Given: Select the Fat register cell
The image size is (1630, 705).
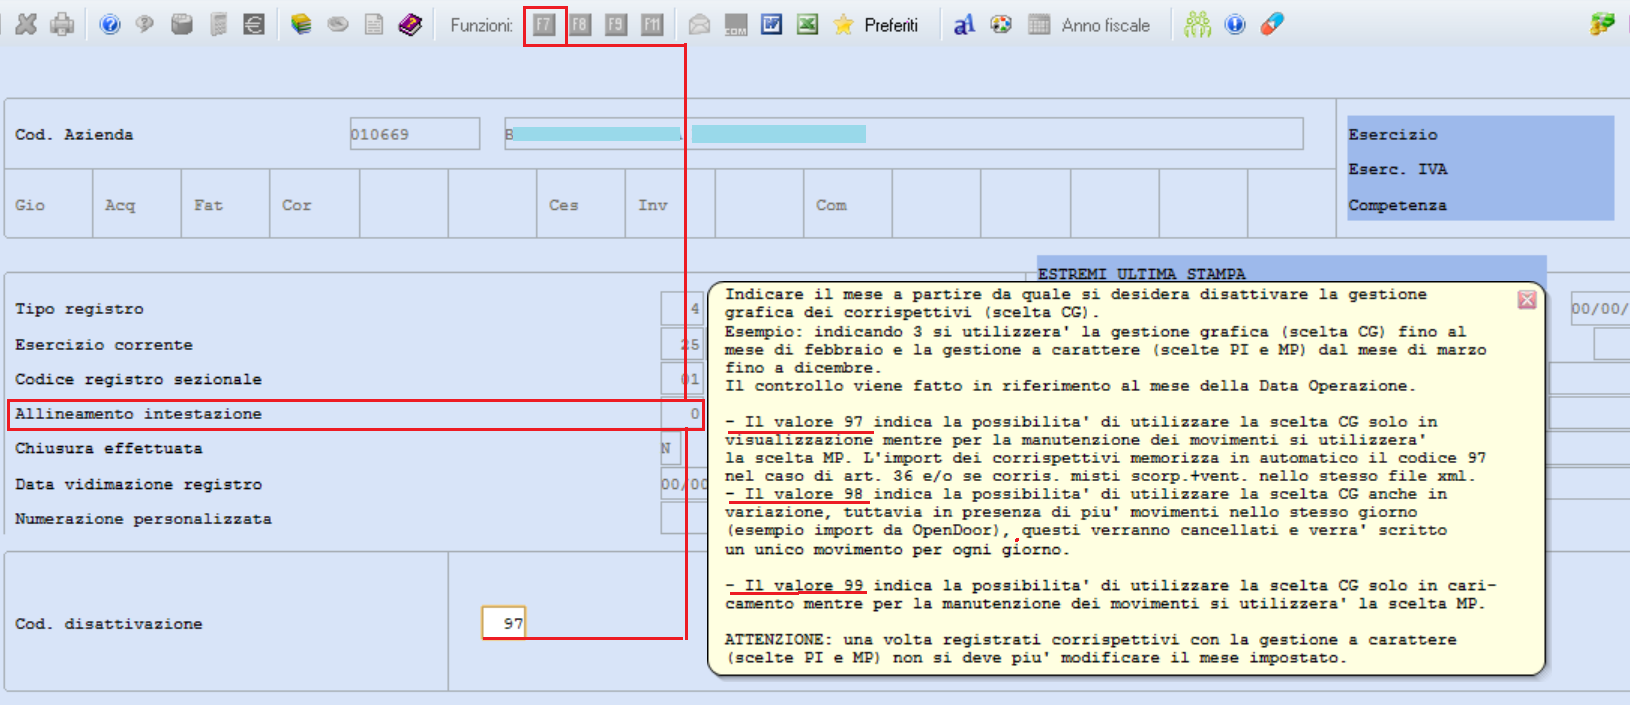Looking at the screenshot, I should click(226, 205).
